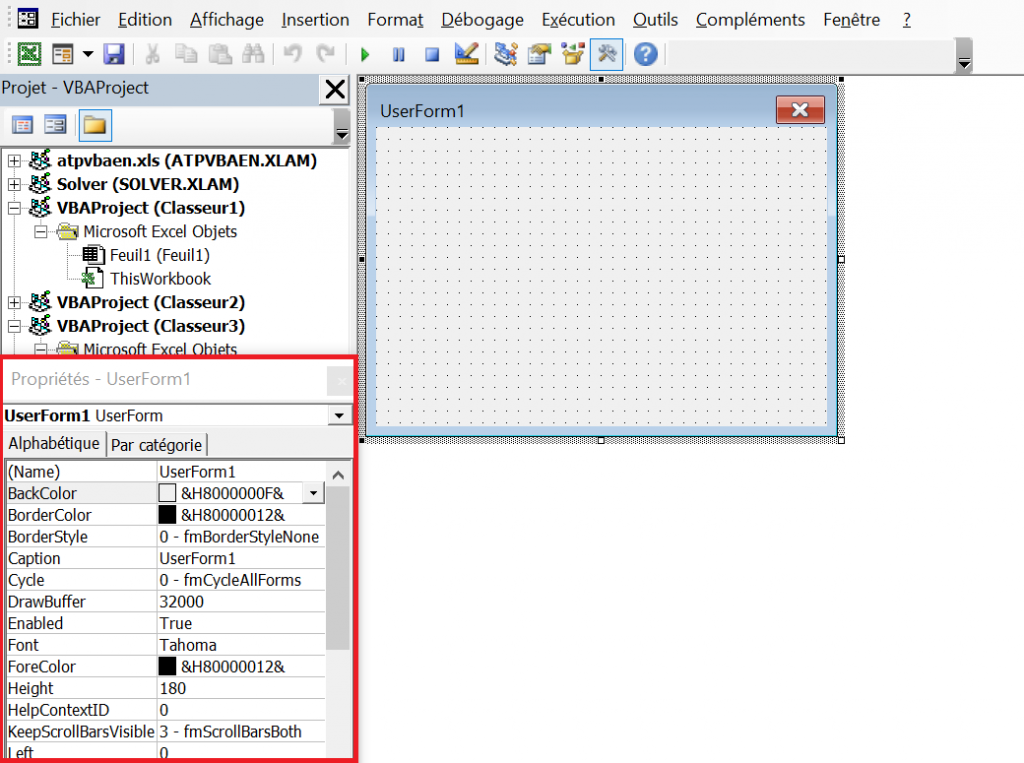Open the Débogage menu
This screenshot has height=763, width=1024.
482,20
